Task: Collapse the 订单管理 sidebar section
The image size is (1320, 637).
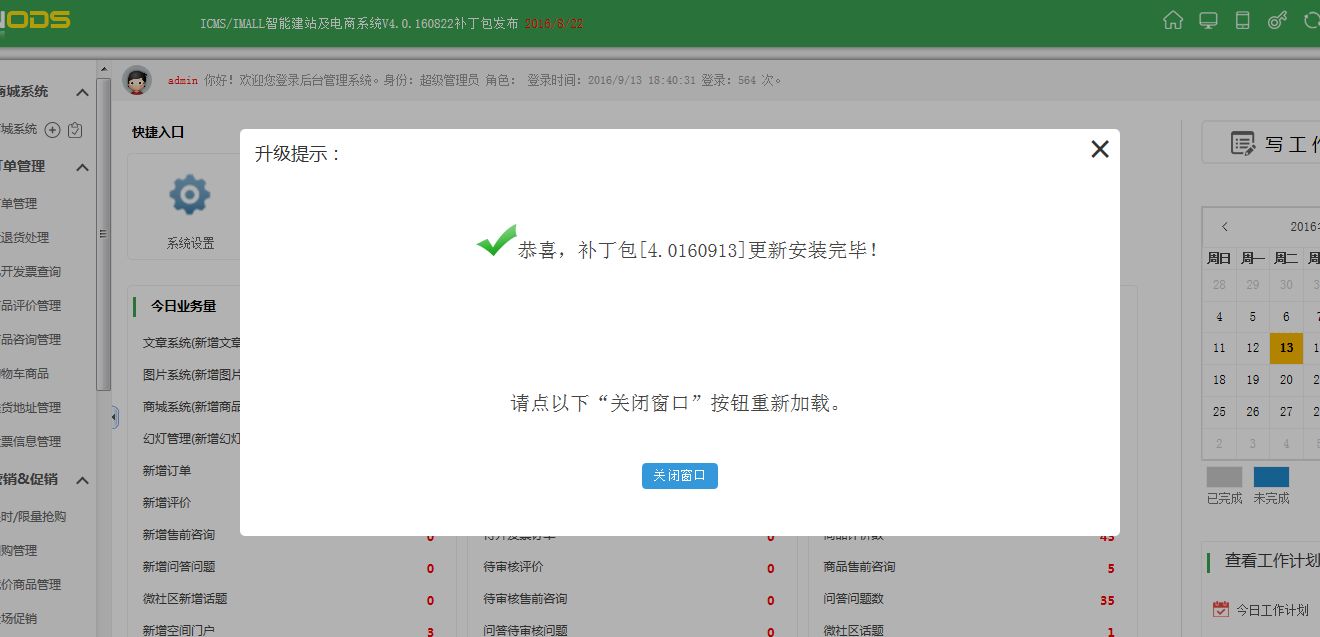Action: coord(83,167)
